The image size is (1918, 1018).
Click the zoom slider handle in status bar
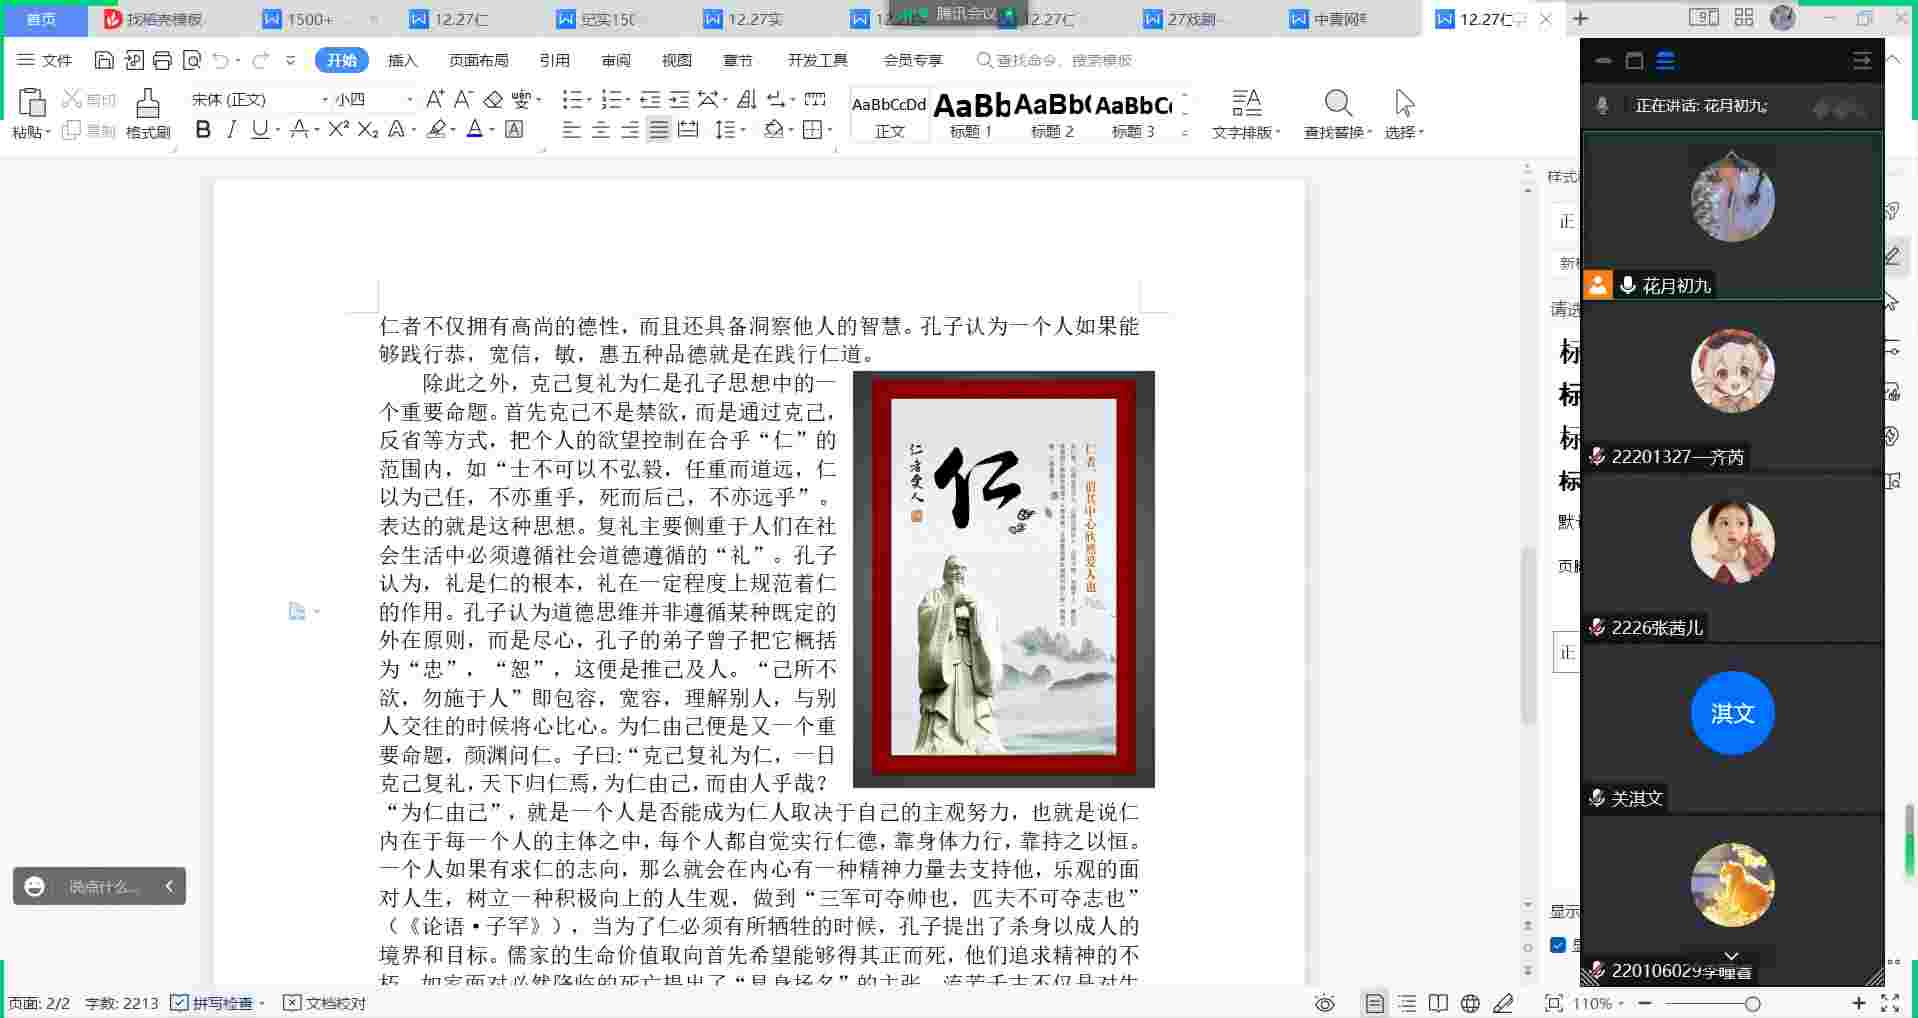coord(1752,1003)
